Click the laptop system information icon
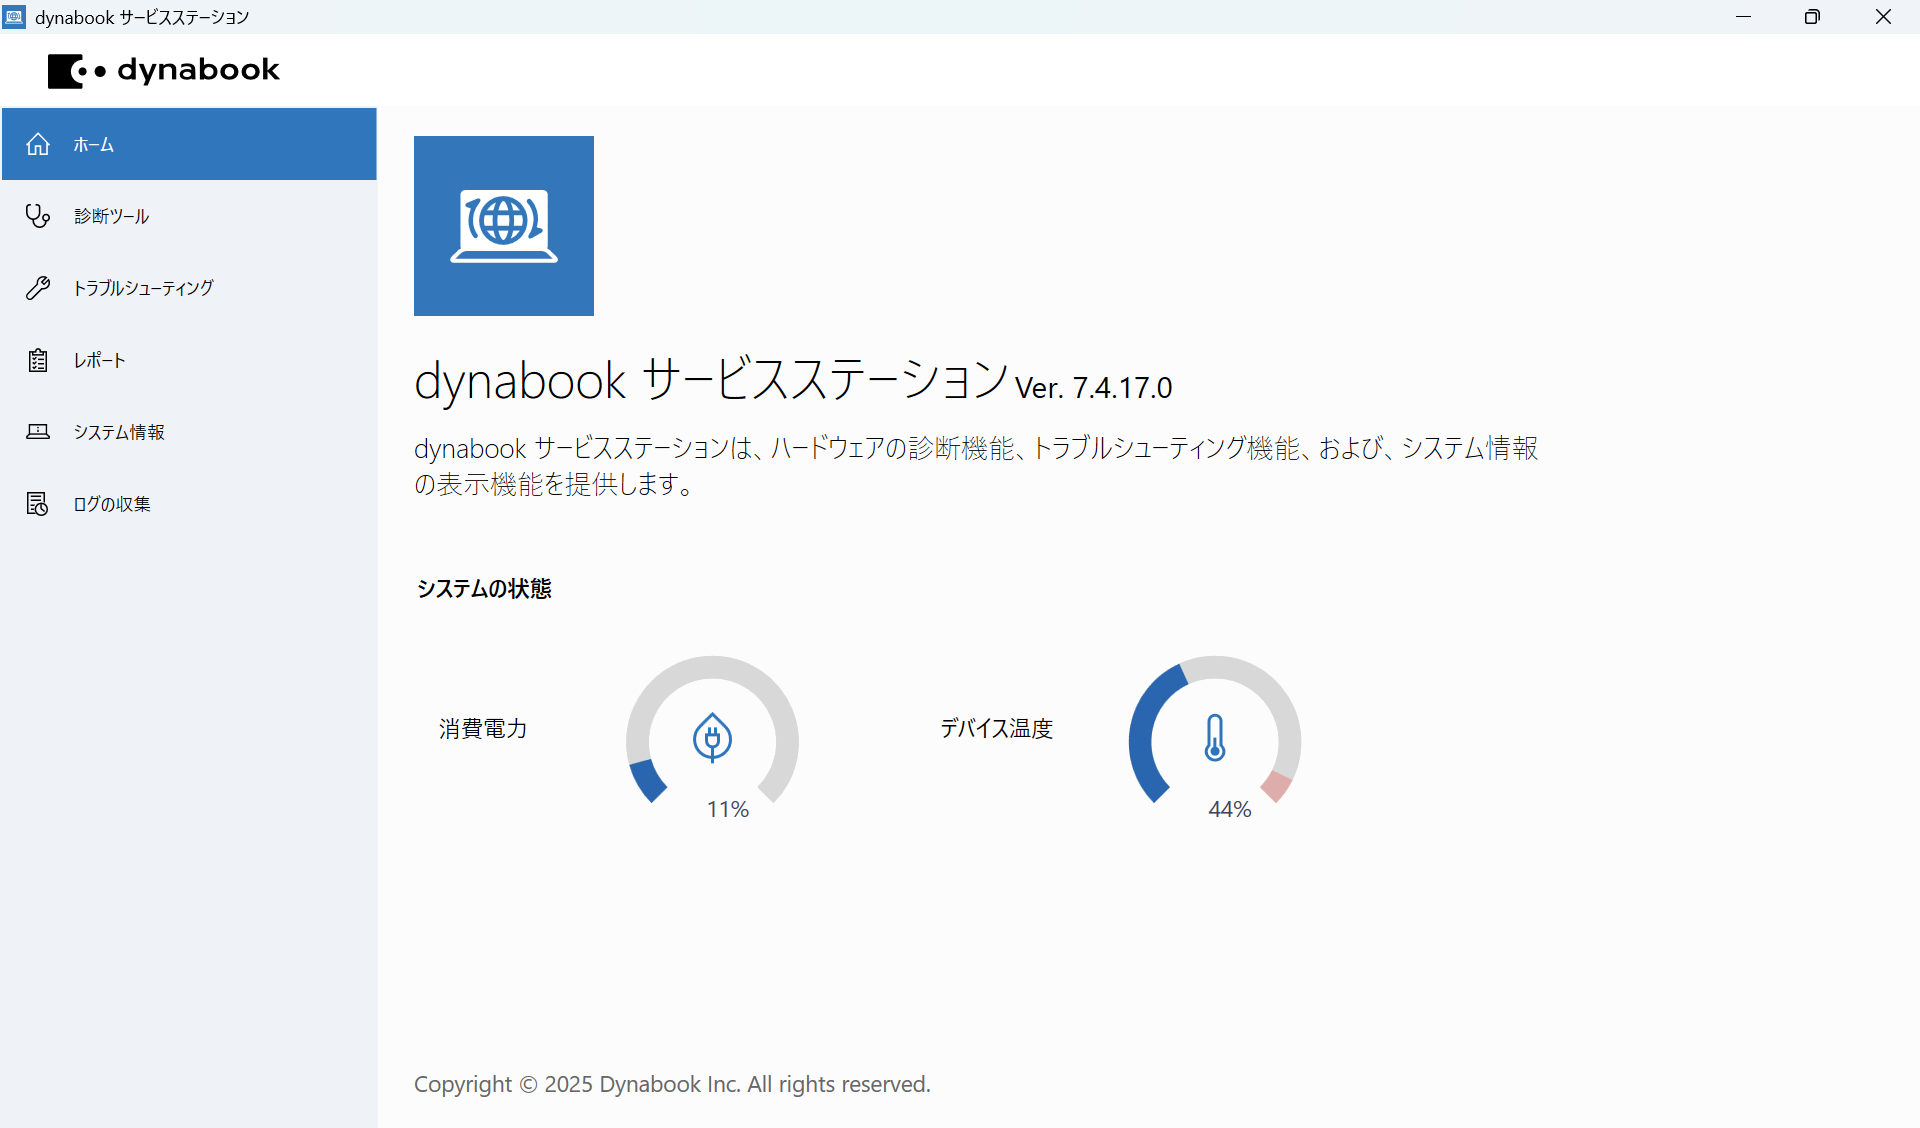The height and width of the screenshot is (1128, 1920). coord(38,432)
